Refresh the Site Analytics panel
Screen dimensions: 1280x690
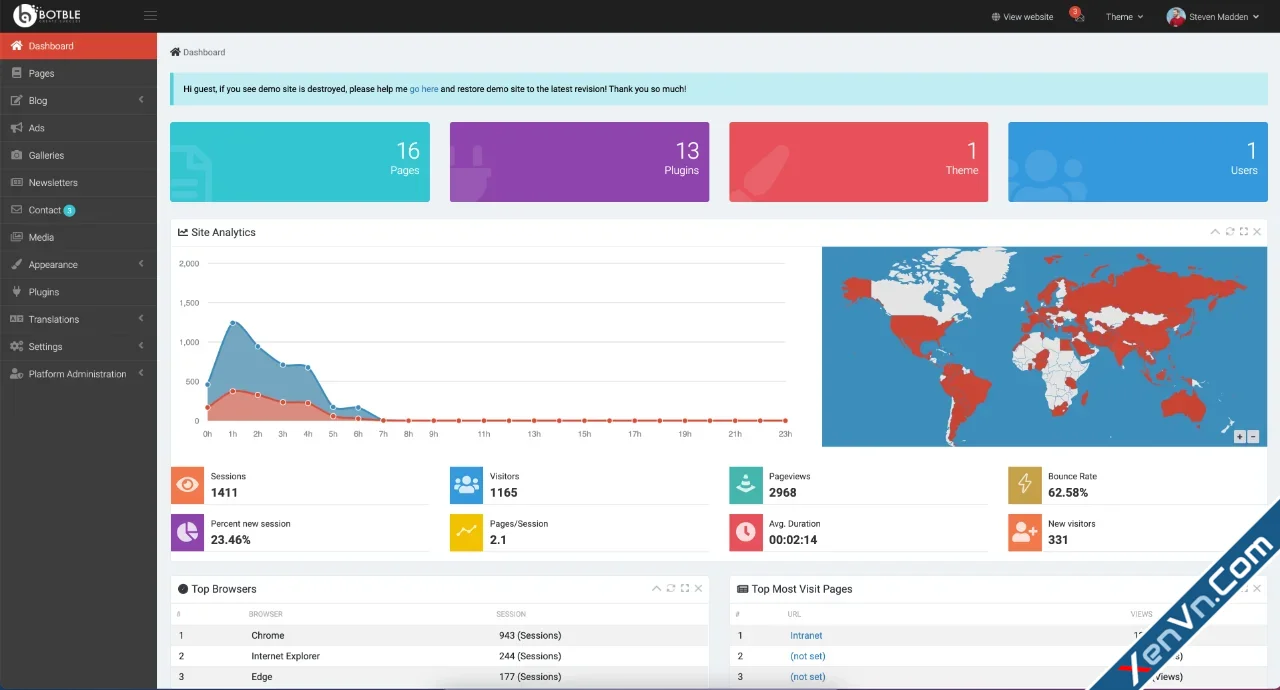[1229, 231]
